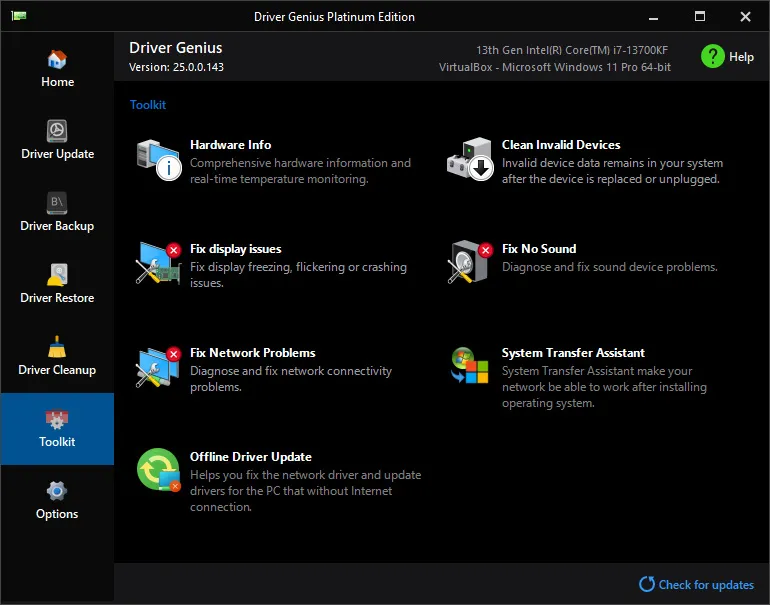Viewport: 770px width, 605px height.
Task: Click the Fix display issues icon
Action: pyautogui.click(x=159, y=263)
